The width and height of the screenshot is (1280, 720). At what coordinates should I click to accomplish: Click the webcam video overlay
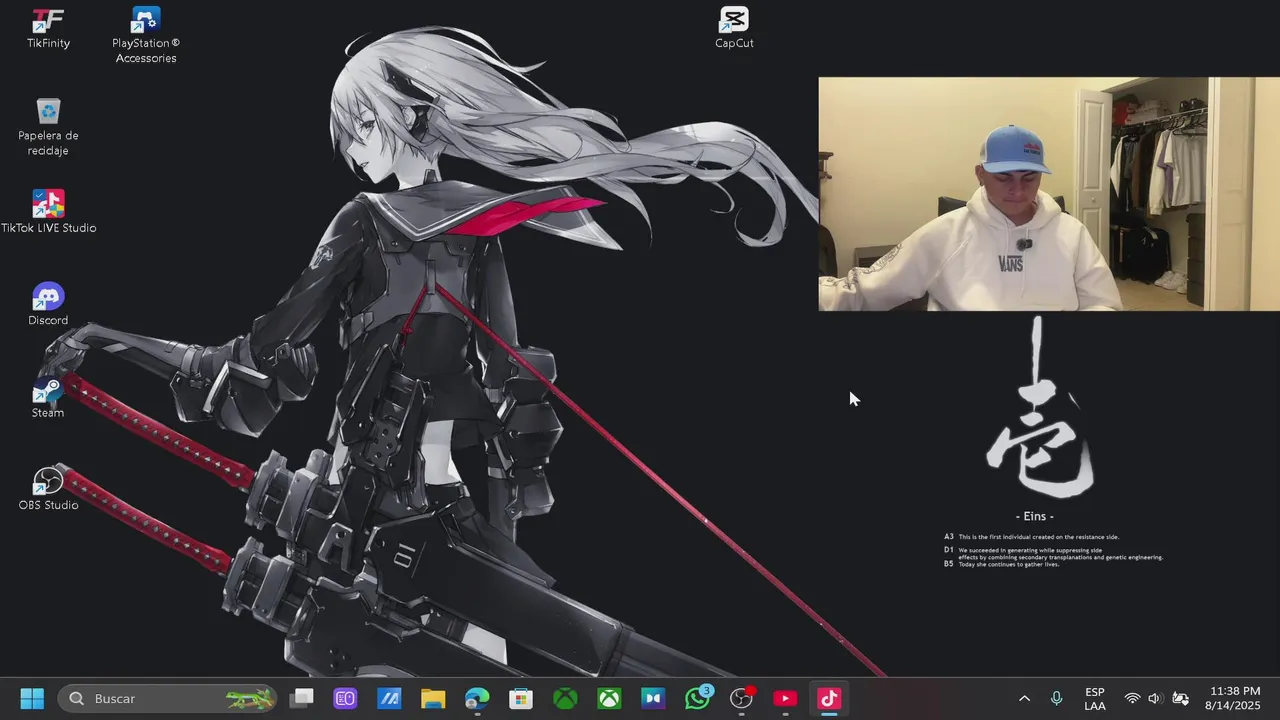(1049, 194)
